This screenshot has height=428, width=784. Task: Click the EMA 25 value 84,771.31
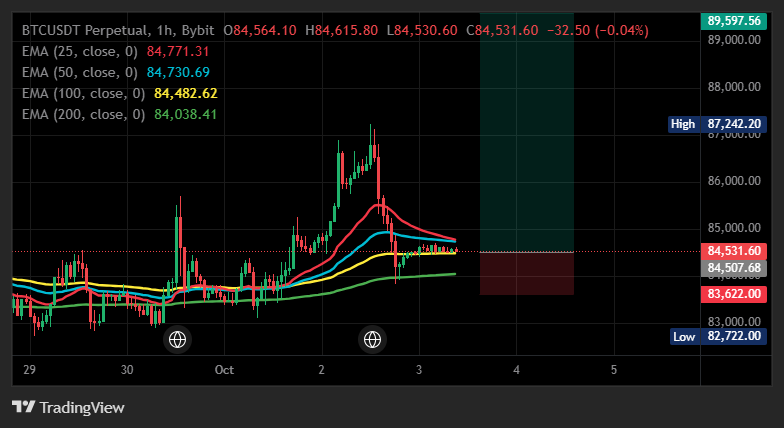click(x=178, y=52)
